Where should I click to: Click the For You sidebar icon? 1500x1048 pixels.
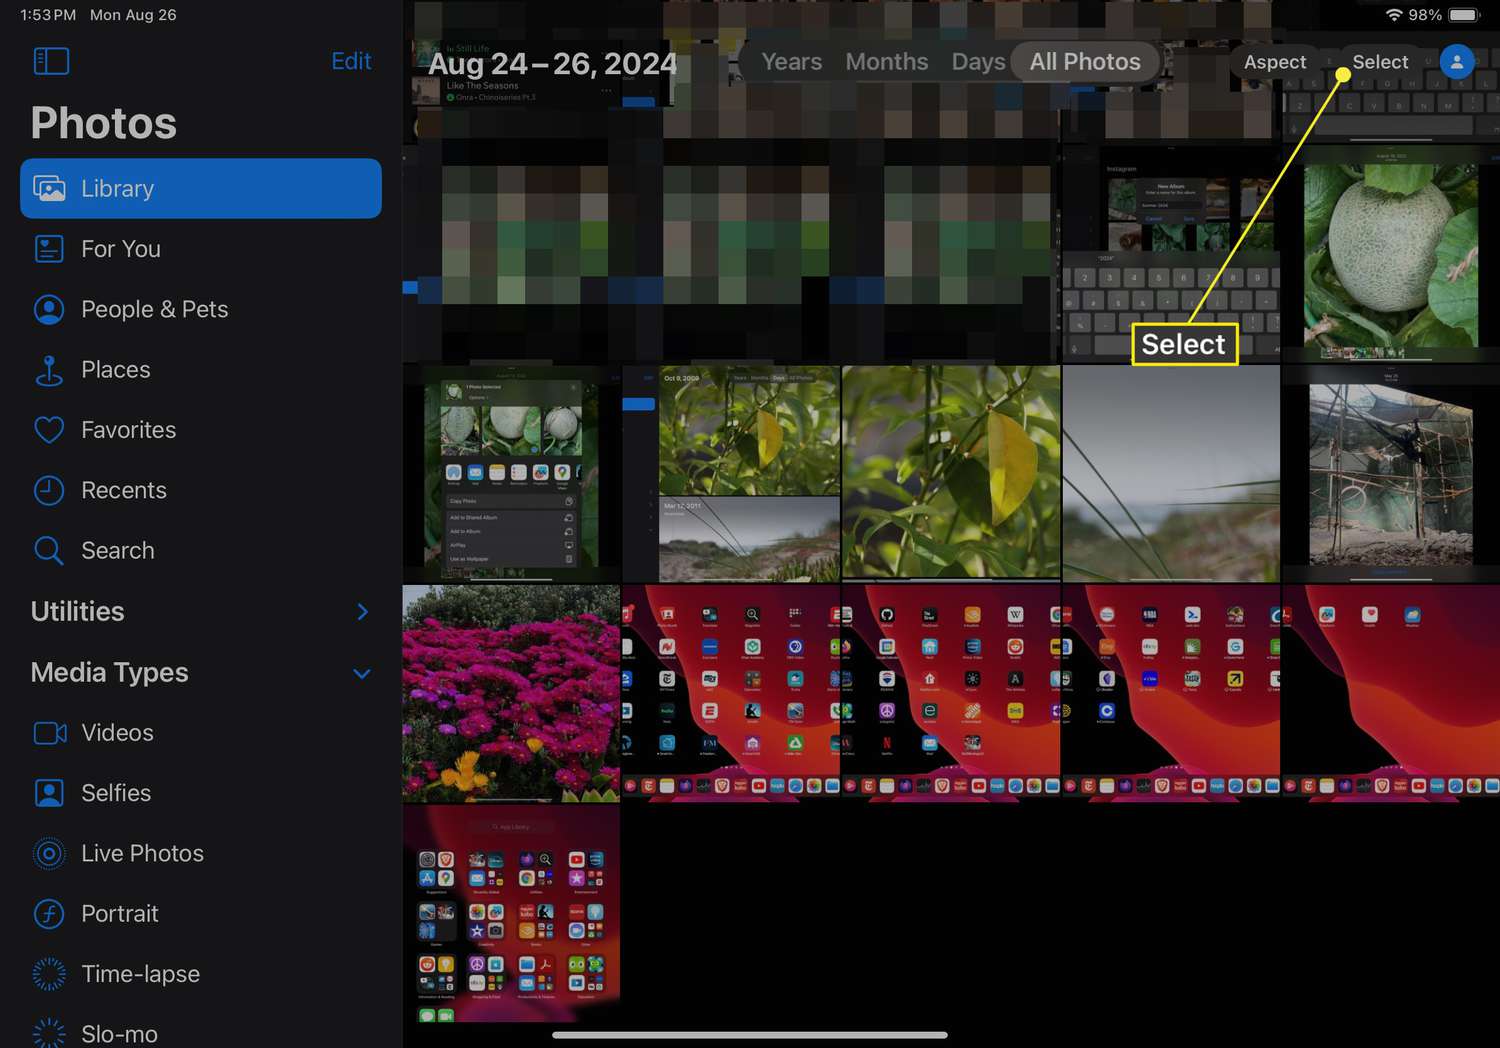point(49,249)
